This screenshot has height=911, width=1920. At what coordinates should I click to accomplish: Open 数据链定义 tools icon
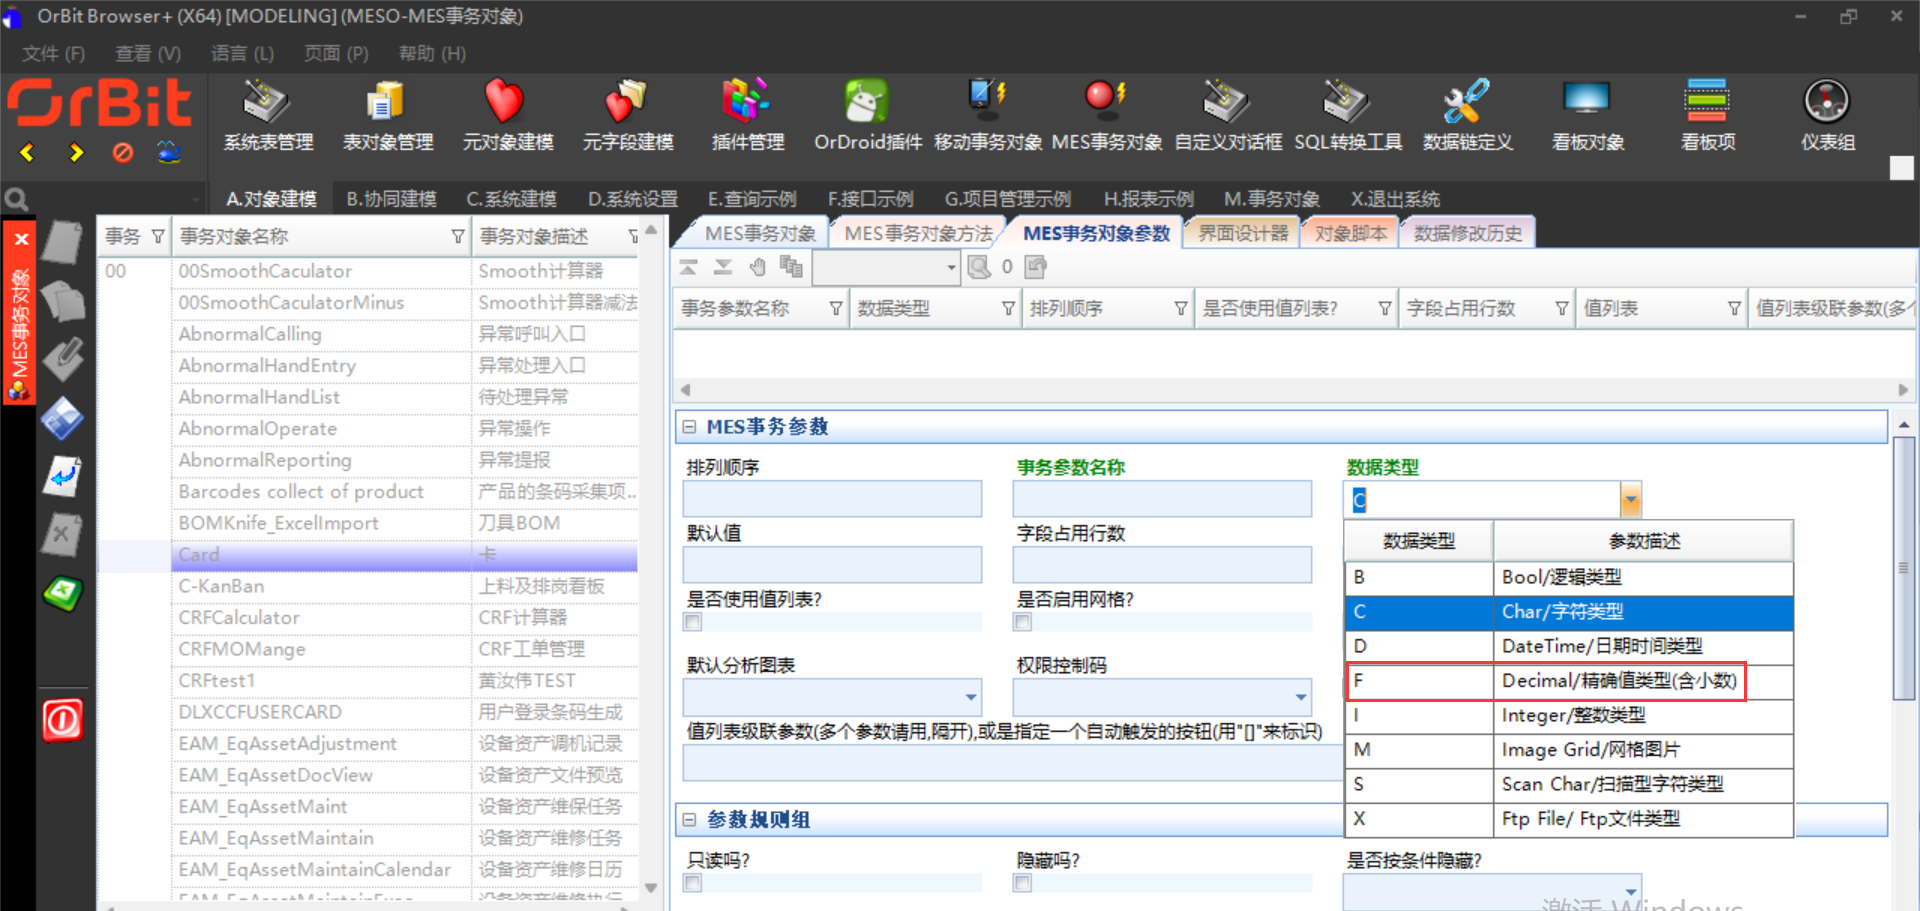coord(1467,102)
